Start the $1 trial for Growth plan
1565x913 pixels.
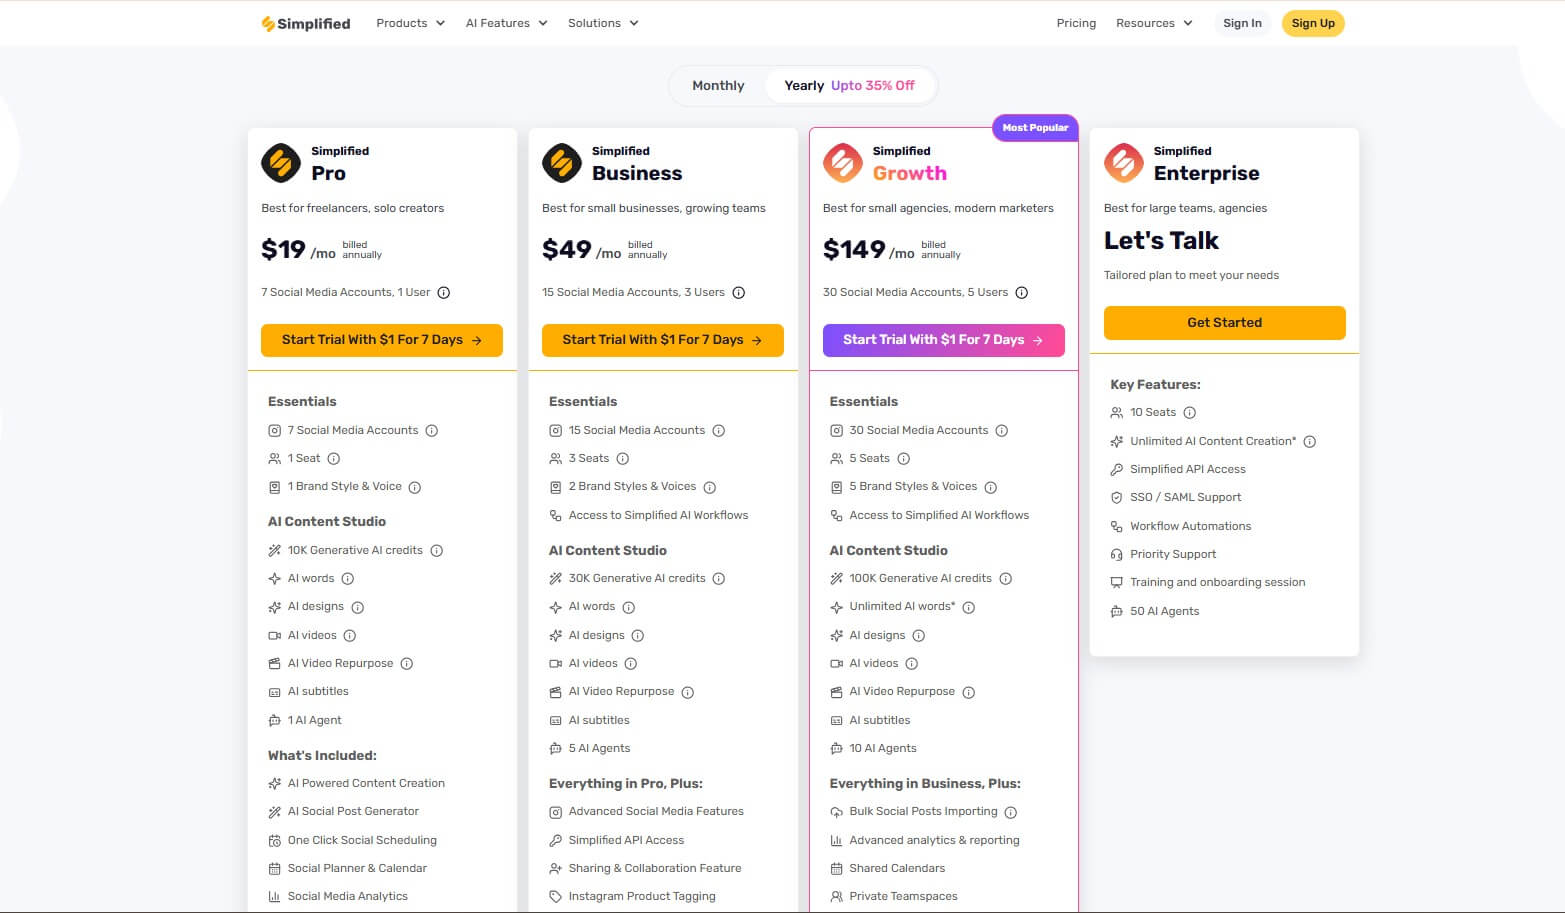click(x=944, y=340)
